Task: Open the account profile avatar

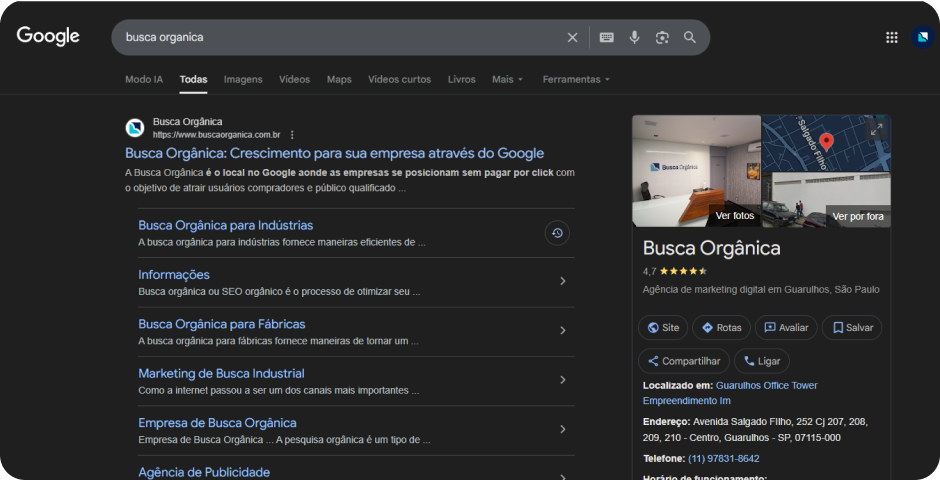Action: [923, 37]
